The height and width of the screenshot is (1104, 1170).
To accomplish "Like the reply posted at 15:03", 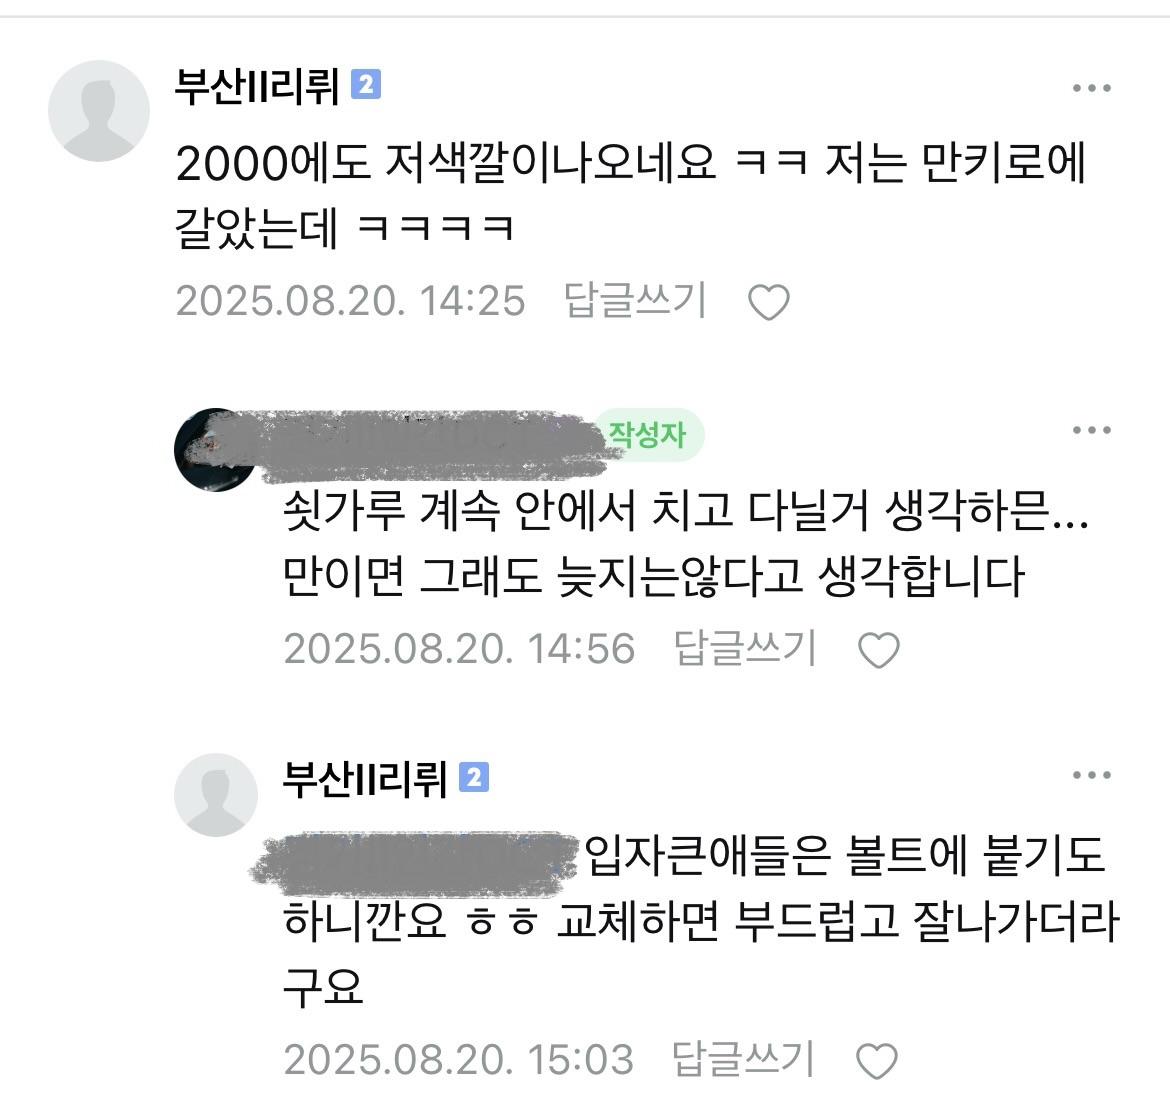I will (x=876, y=1061).
